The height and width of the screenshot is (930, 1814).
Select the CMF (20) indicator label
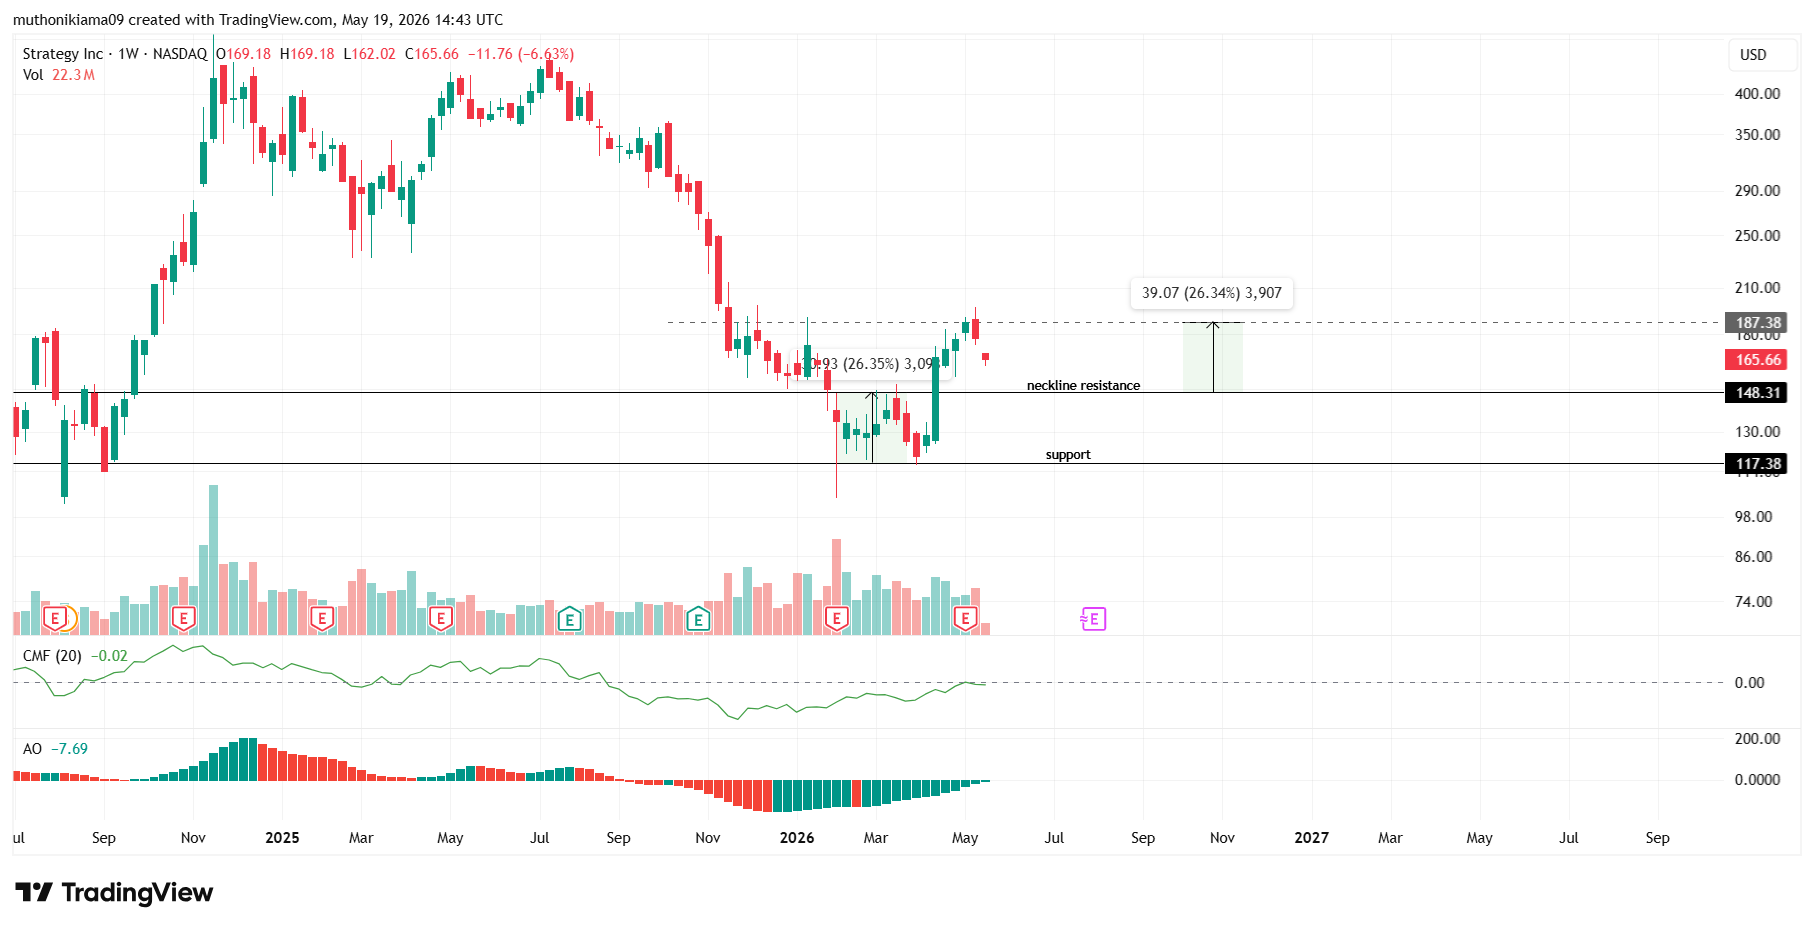click(52, 656)
